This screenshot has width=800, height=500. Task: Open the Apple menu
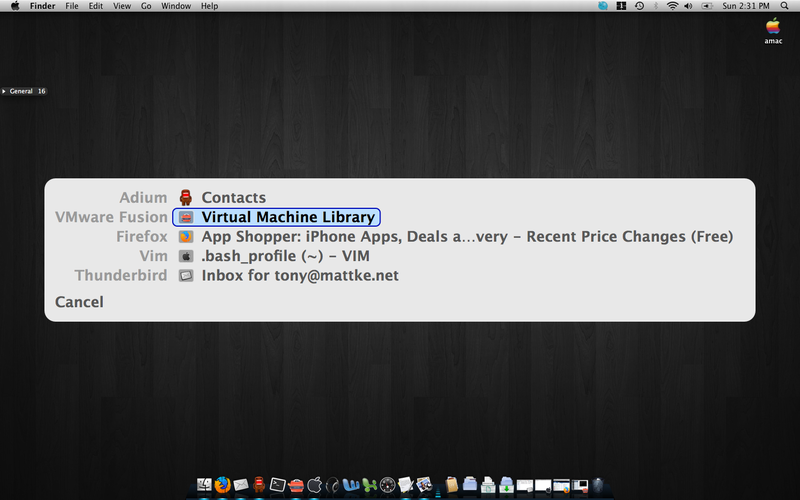point(15,6)
